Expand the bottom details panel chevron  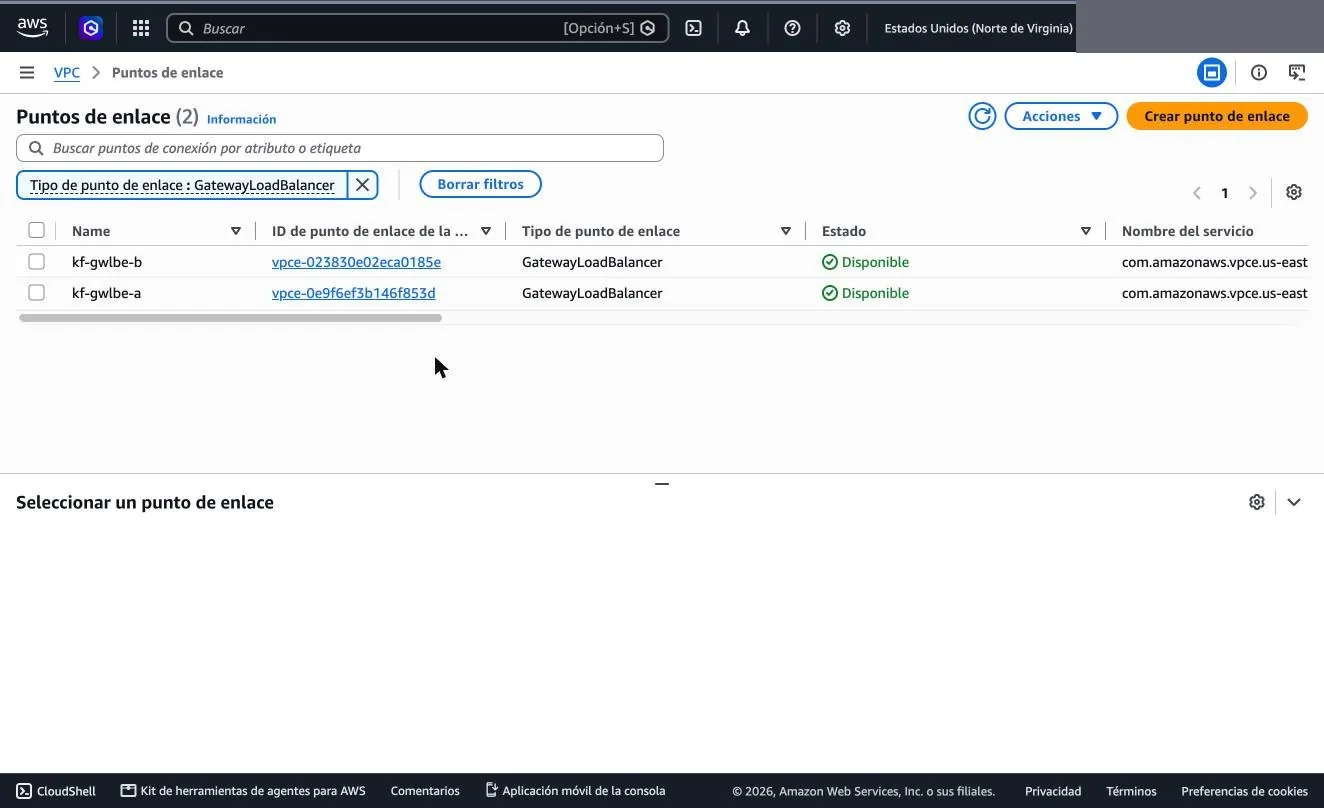(1294, 502)
